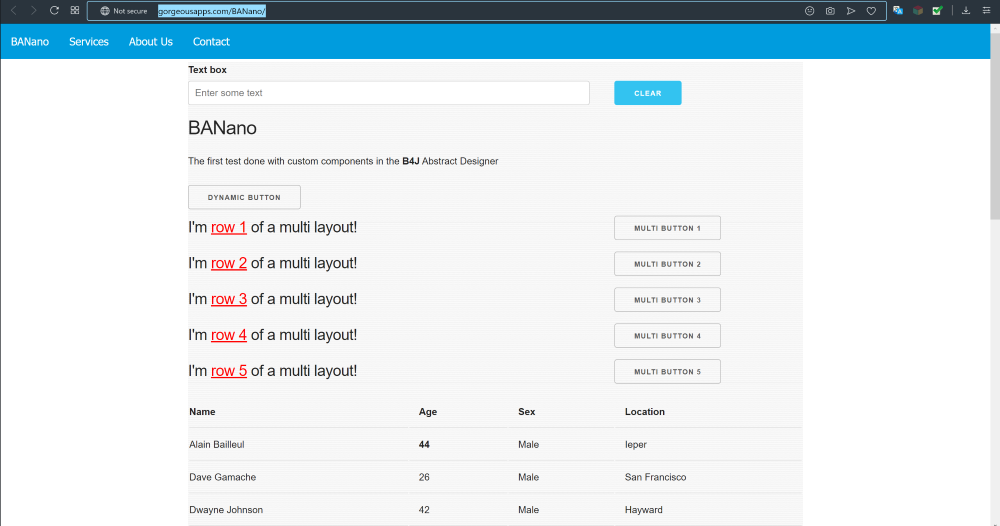Open the translate extension icon

(898, 11)
